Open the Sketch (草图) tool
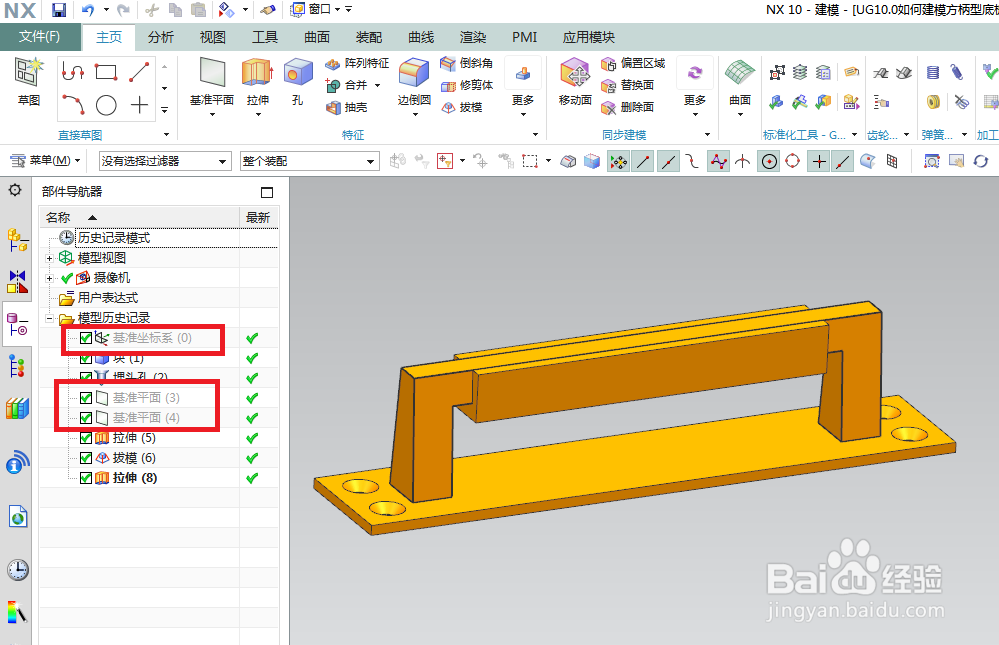 (x=29, y=82)
